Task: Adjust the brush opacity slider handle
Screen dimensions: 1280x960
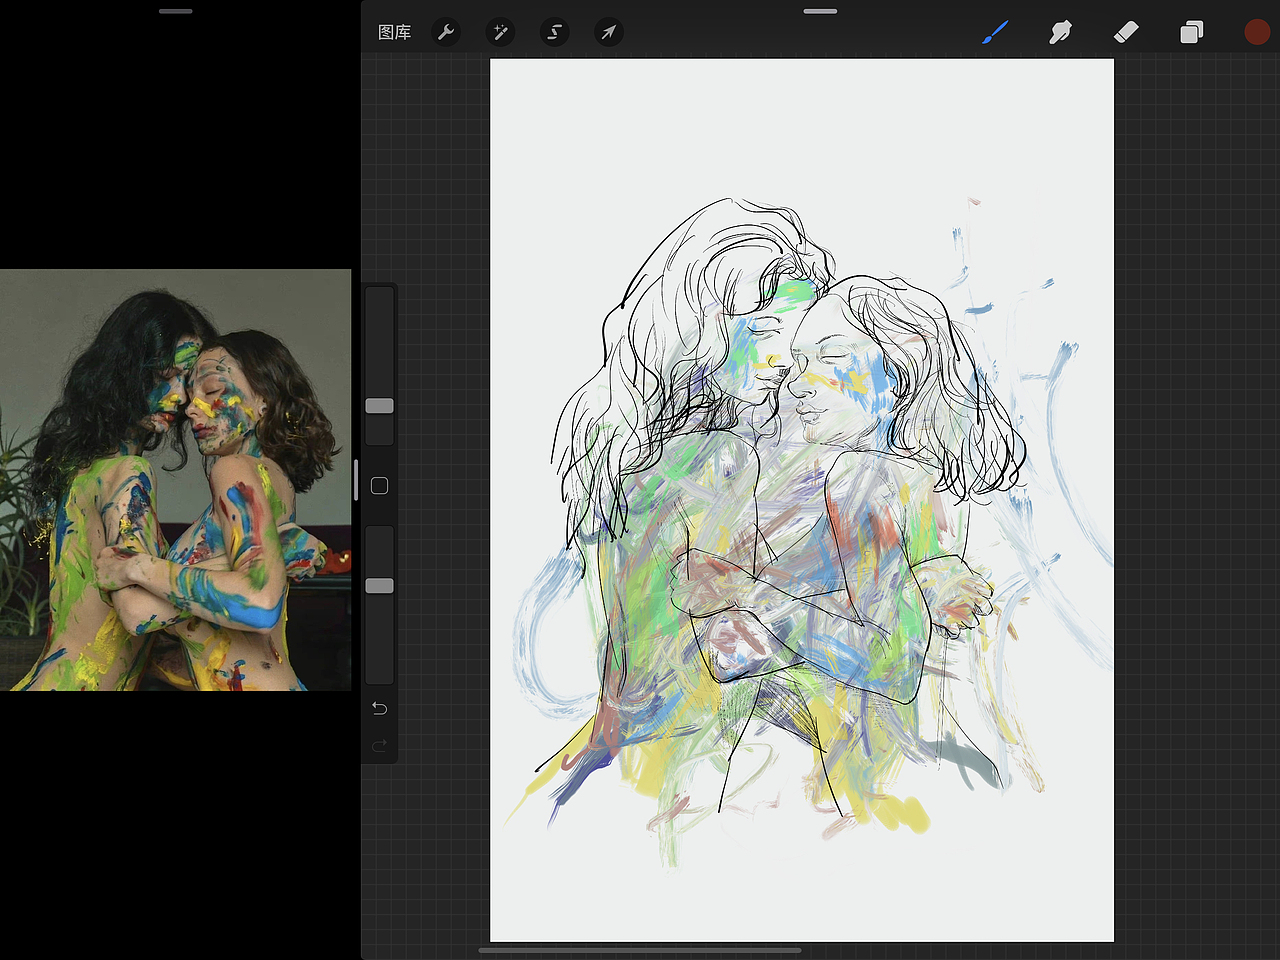Action: click(x=379, y=586)
